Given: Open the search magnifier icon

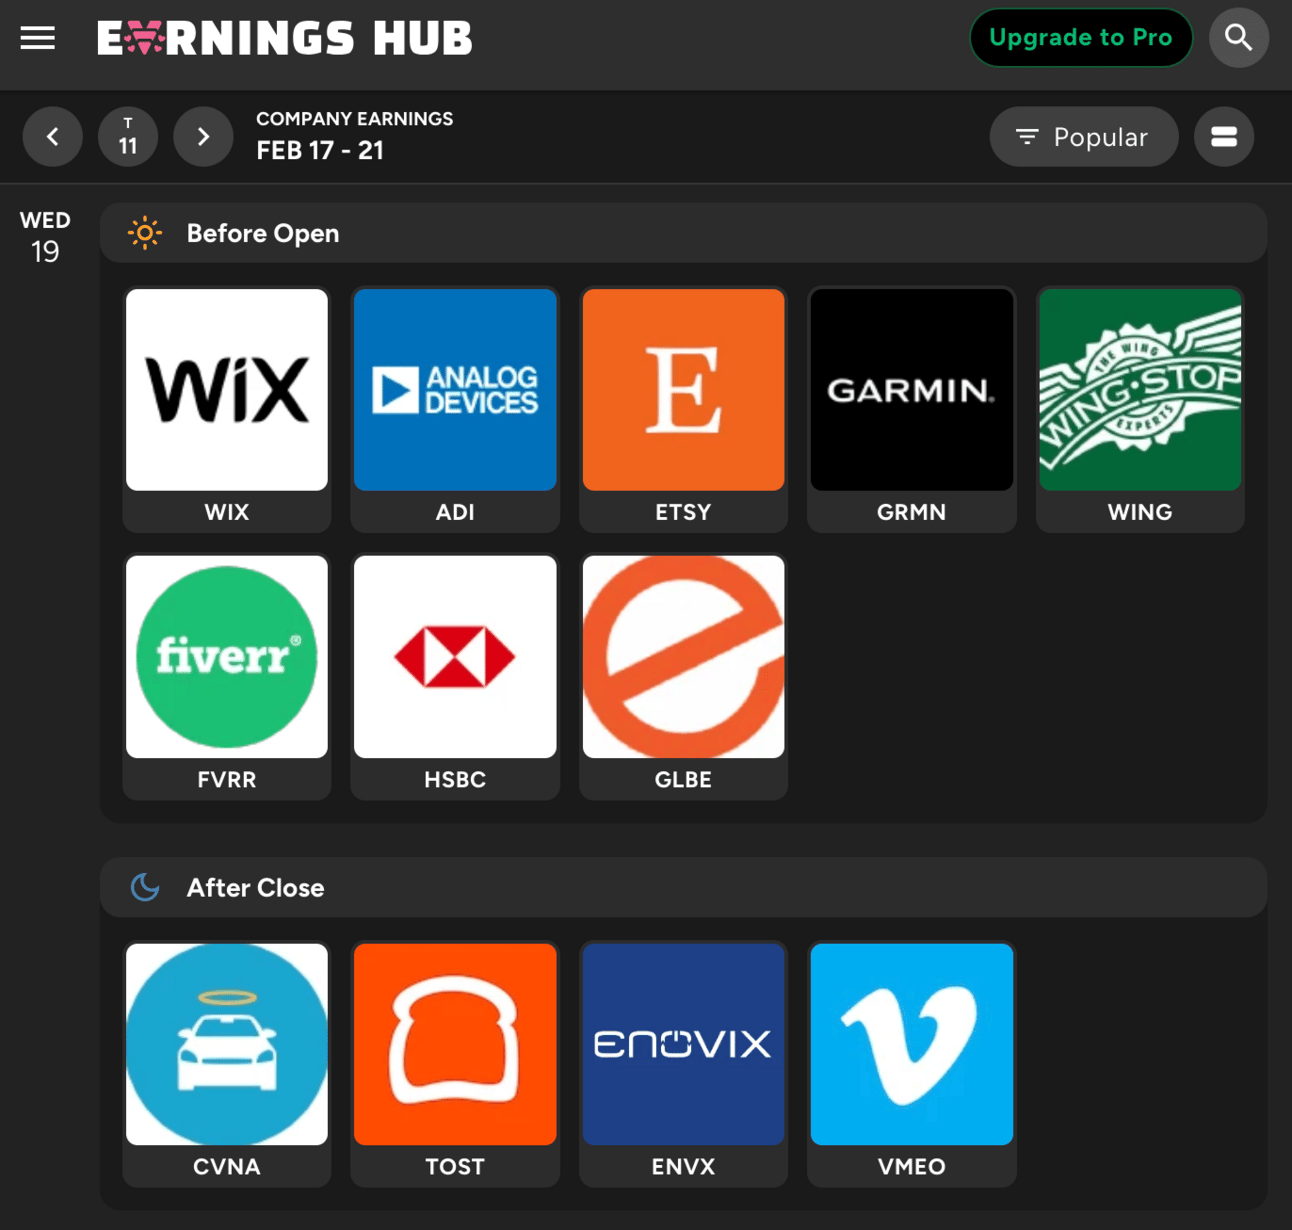Looking at the screenshot, I should [1239, 38].
